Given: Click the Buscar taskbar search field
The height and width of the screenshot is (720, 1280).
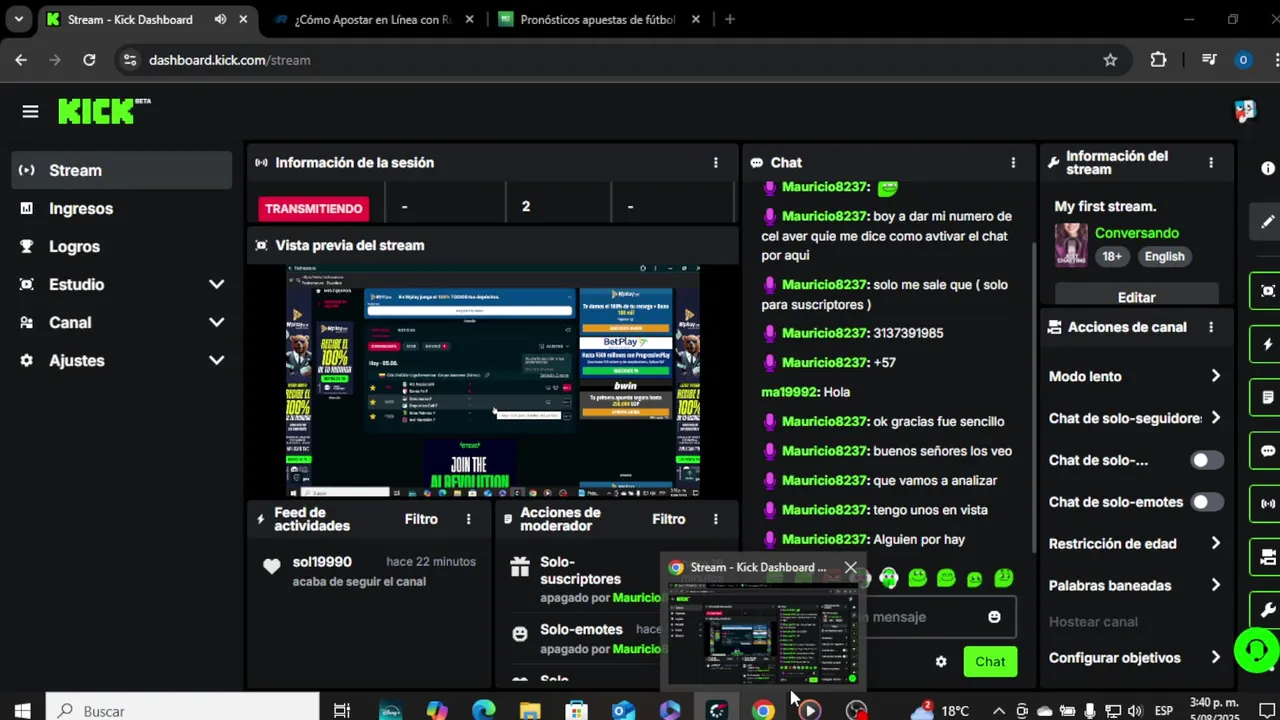Looking at the screenshot, I should [x=182, y=709].
